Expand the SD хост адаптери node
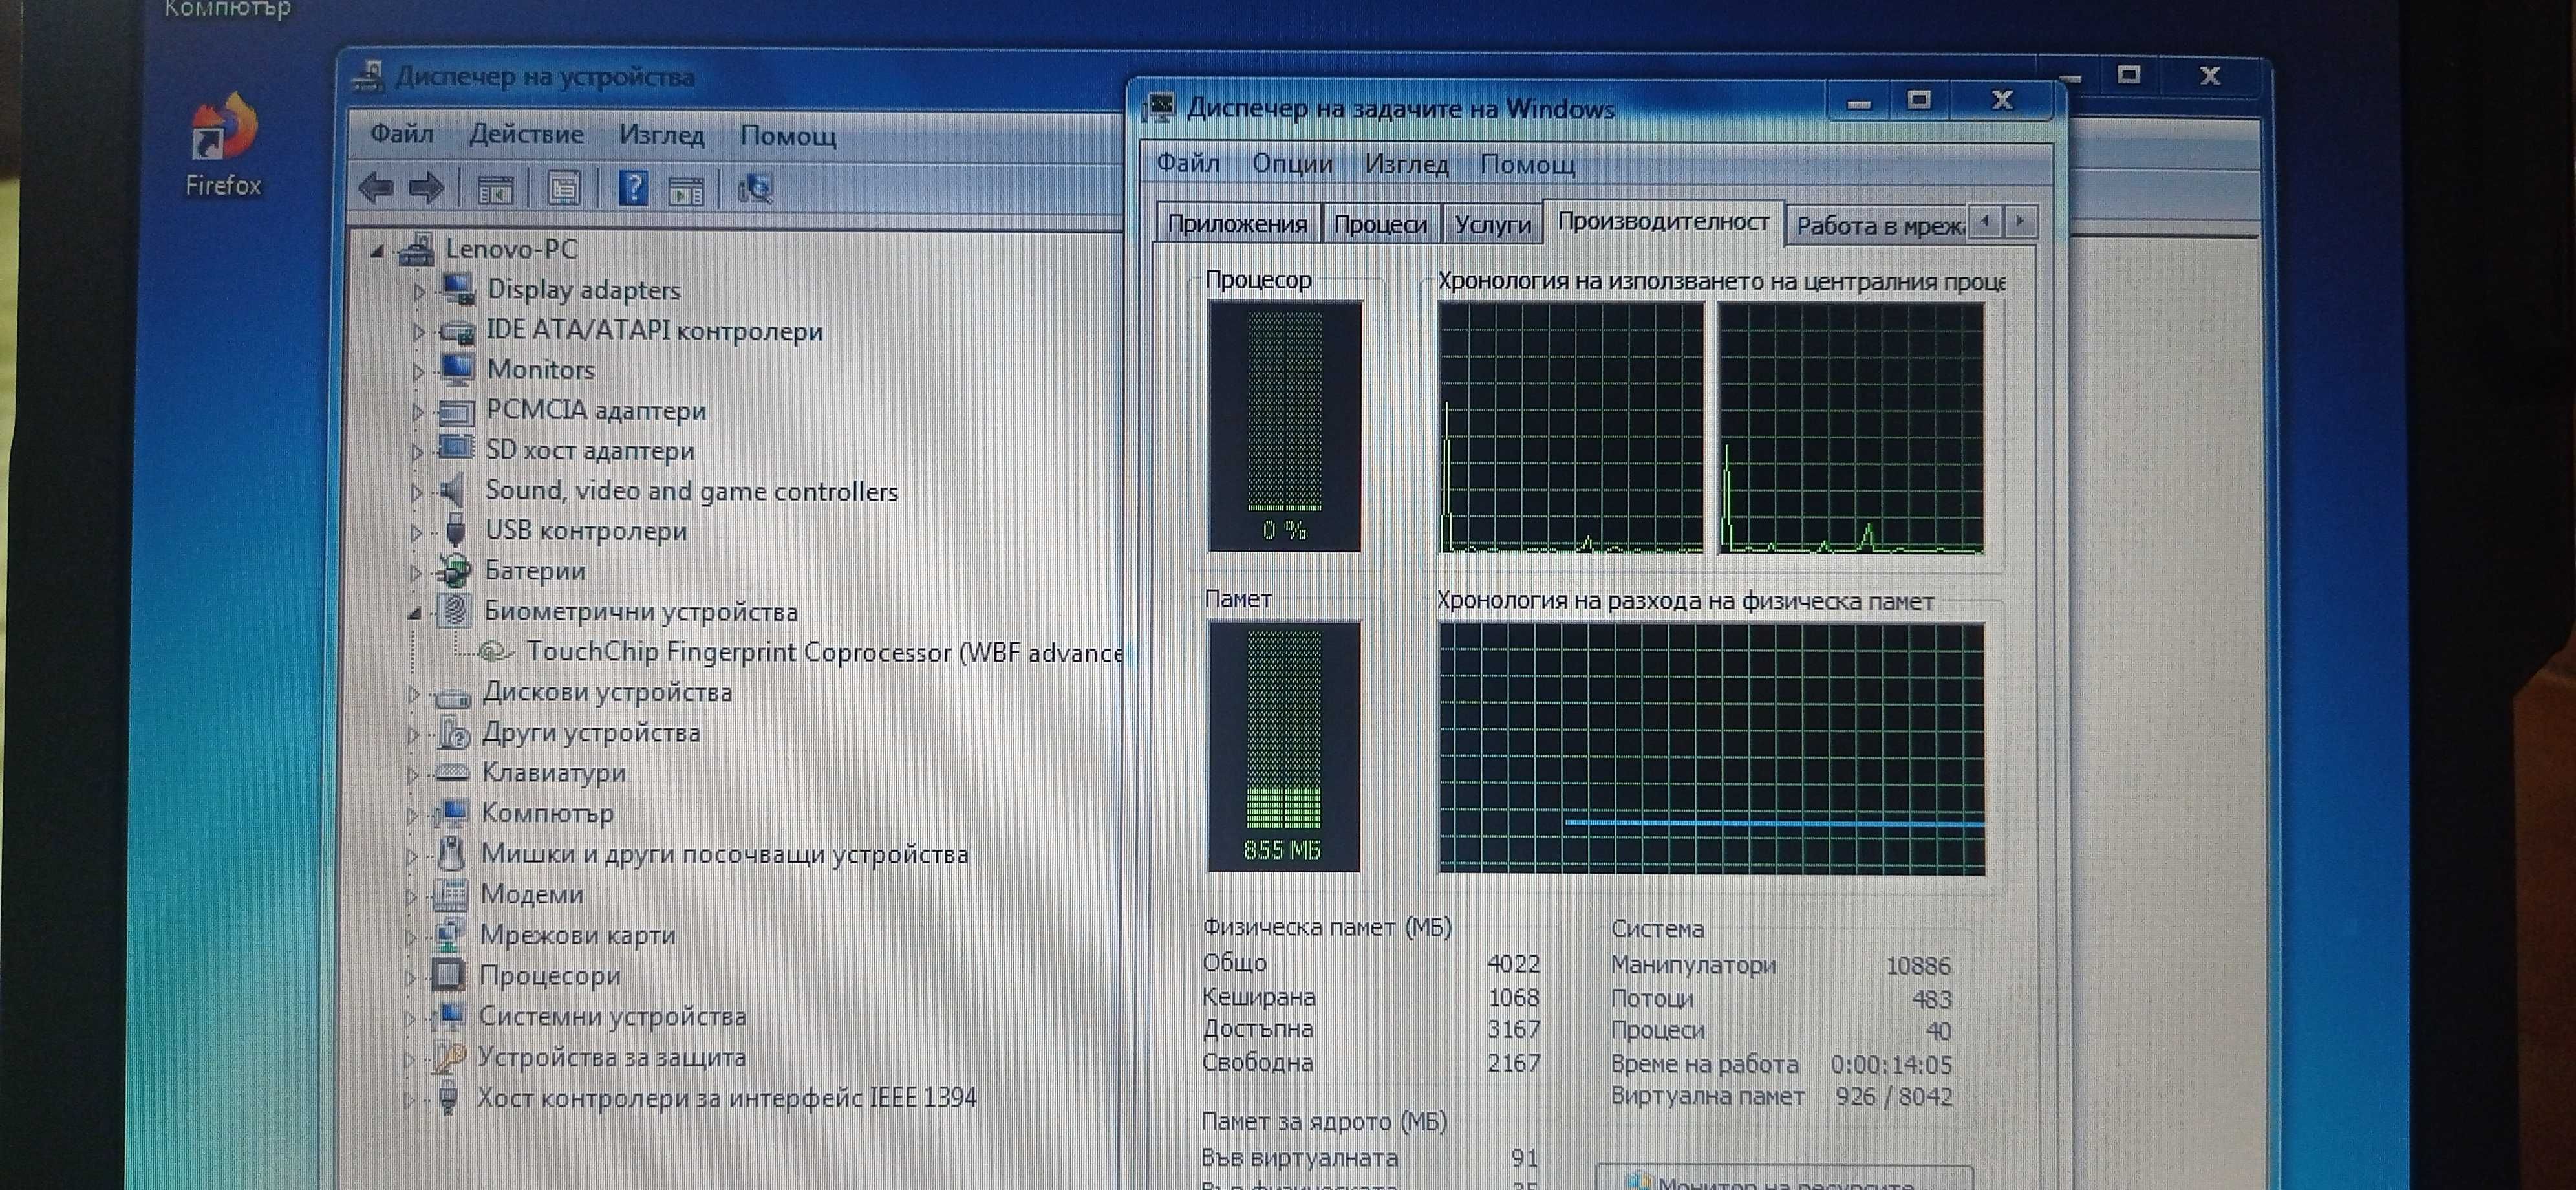 click(417, 452)
